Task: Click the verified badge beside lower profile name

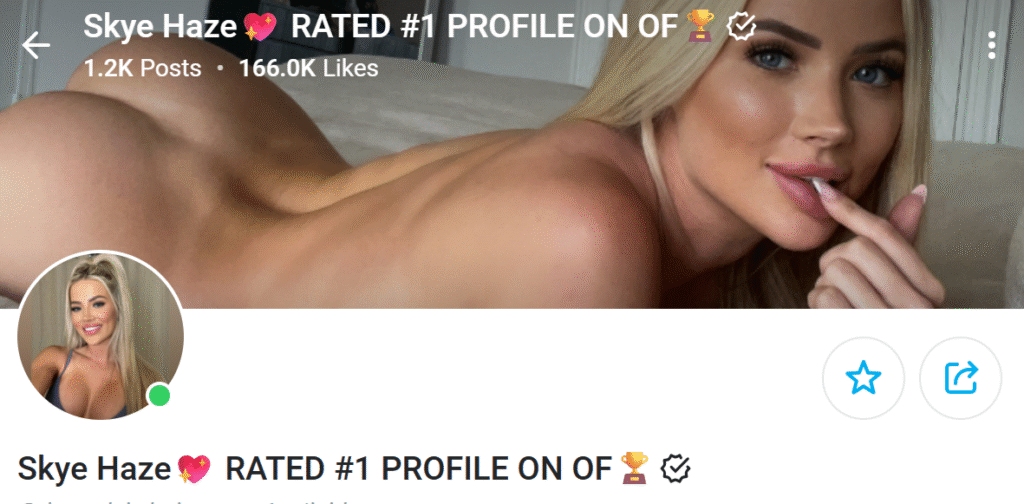Action: coord(675,468)
